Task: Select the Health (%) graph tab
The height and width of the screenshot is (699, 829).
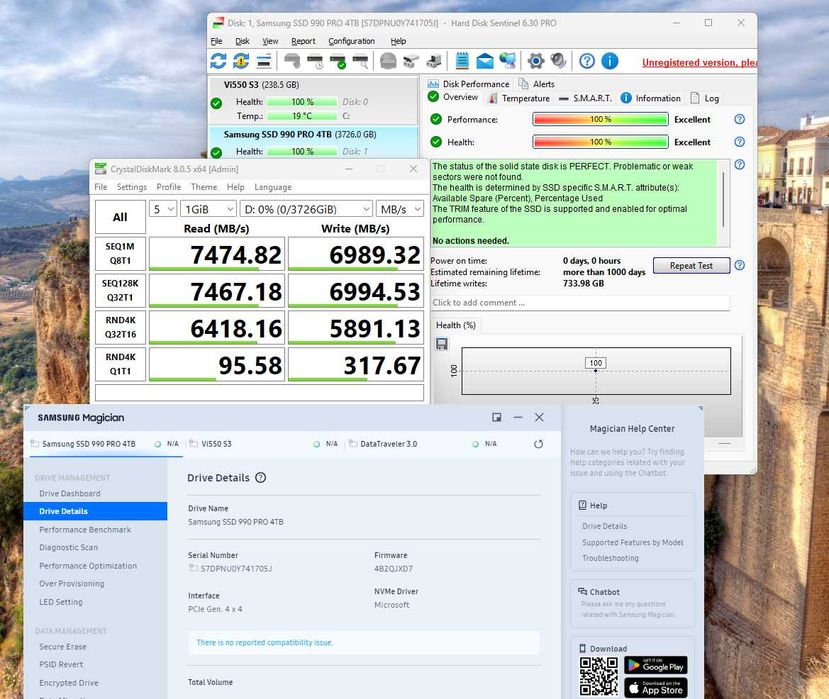Action: pyautogui.click(x=456, y=325)
